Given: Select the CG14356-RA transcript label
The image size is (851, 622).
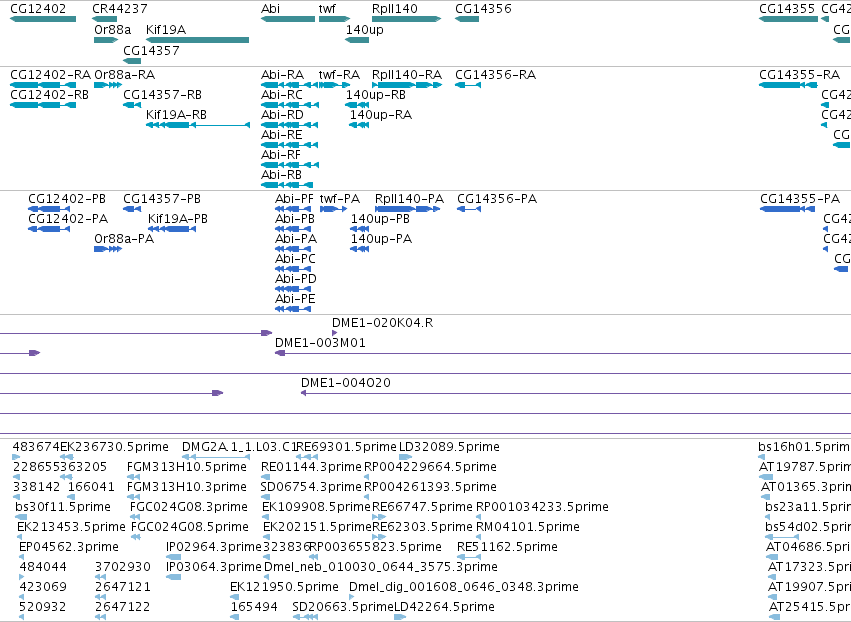Looking at the screenshot, I should point(496,75).
